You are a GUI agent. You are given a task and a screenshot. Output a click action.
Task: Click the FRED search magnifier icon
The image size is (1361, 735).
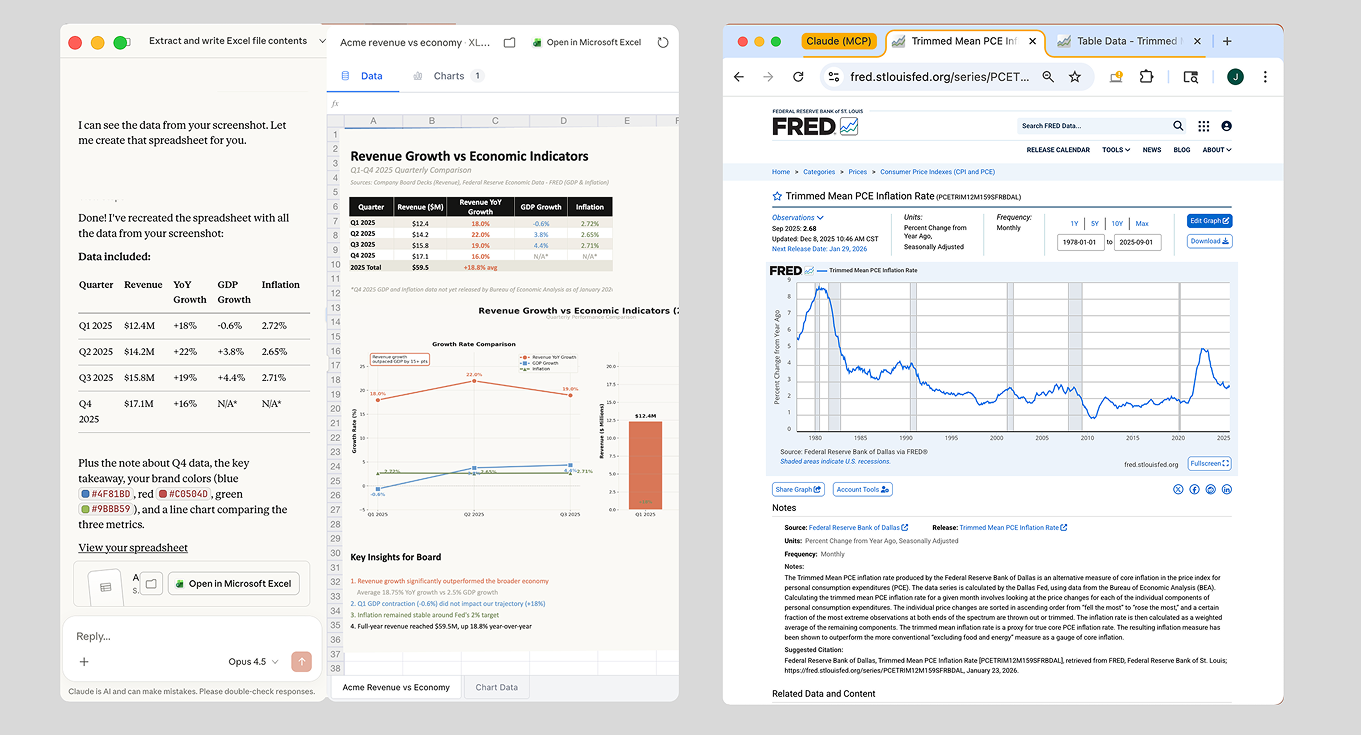click(x=1178, y=126)
